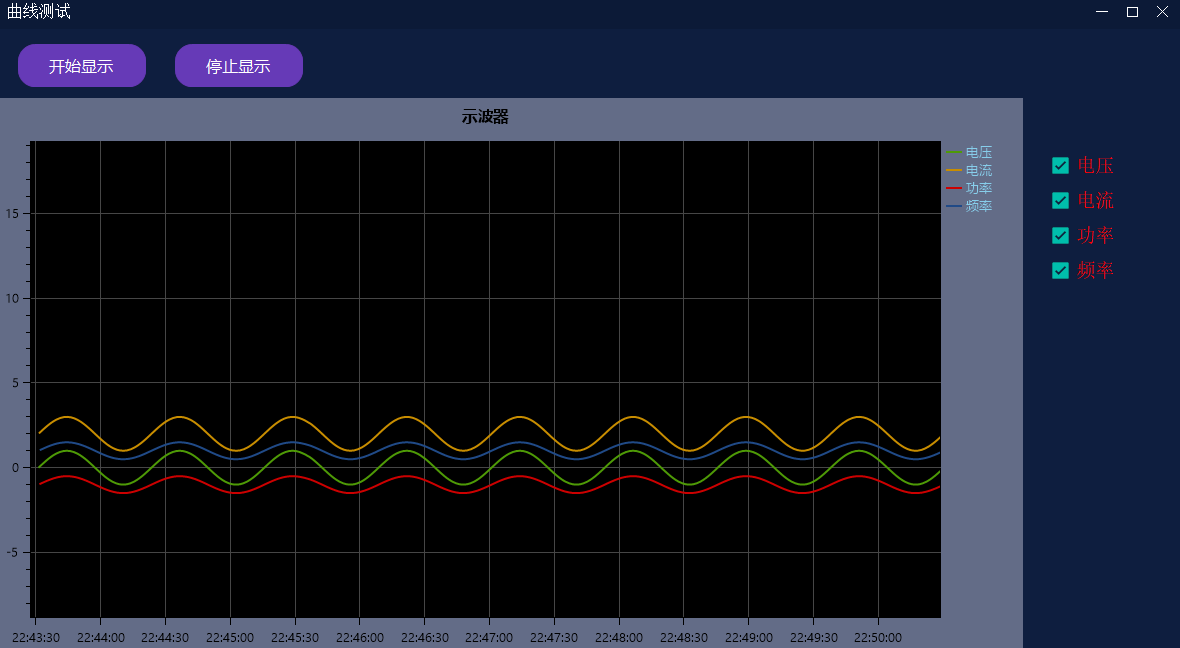This screenshot has width=1180, height=648.
Task: Select the 功率 legend entry in chart
Action: [969, 188]
